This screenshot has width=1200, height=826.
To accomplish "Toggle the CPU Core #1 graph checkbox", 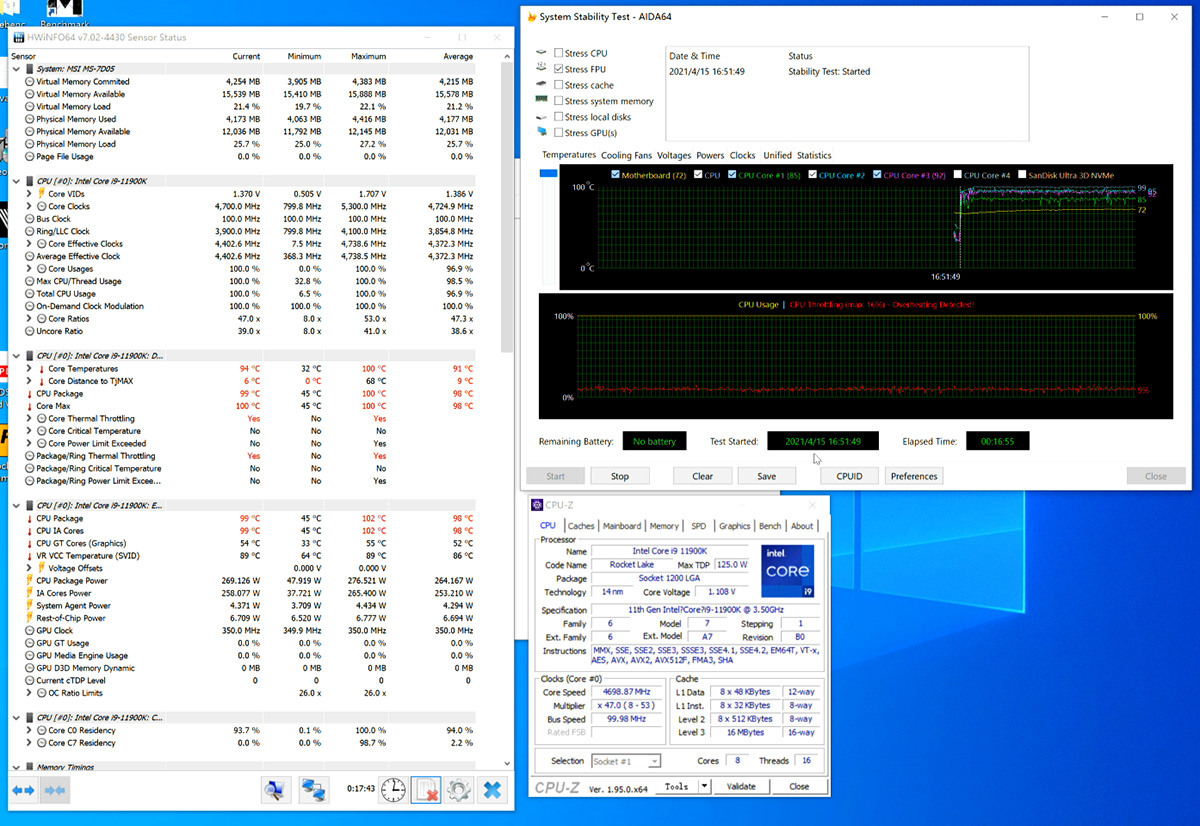I will coord(732,175).
